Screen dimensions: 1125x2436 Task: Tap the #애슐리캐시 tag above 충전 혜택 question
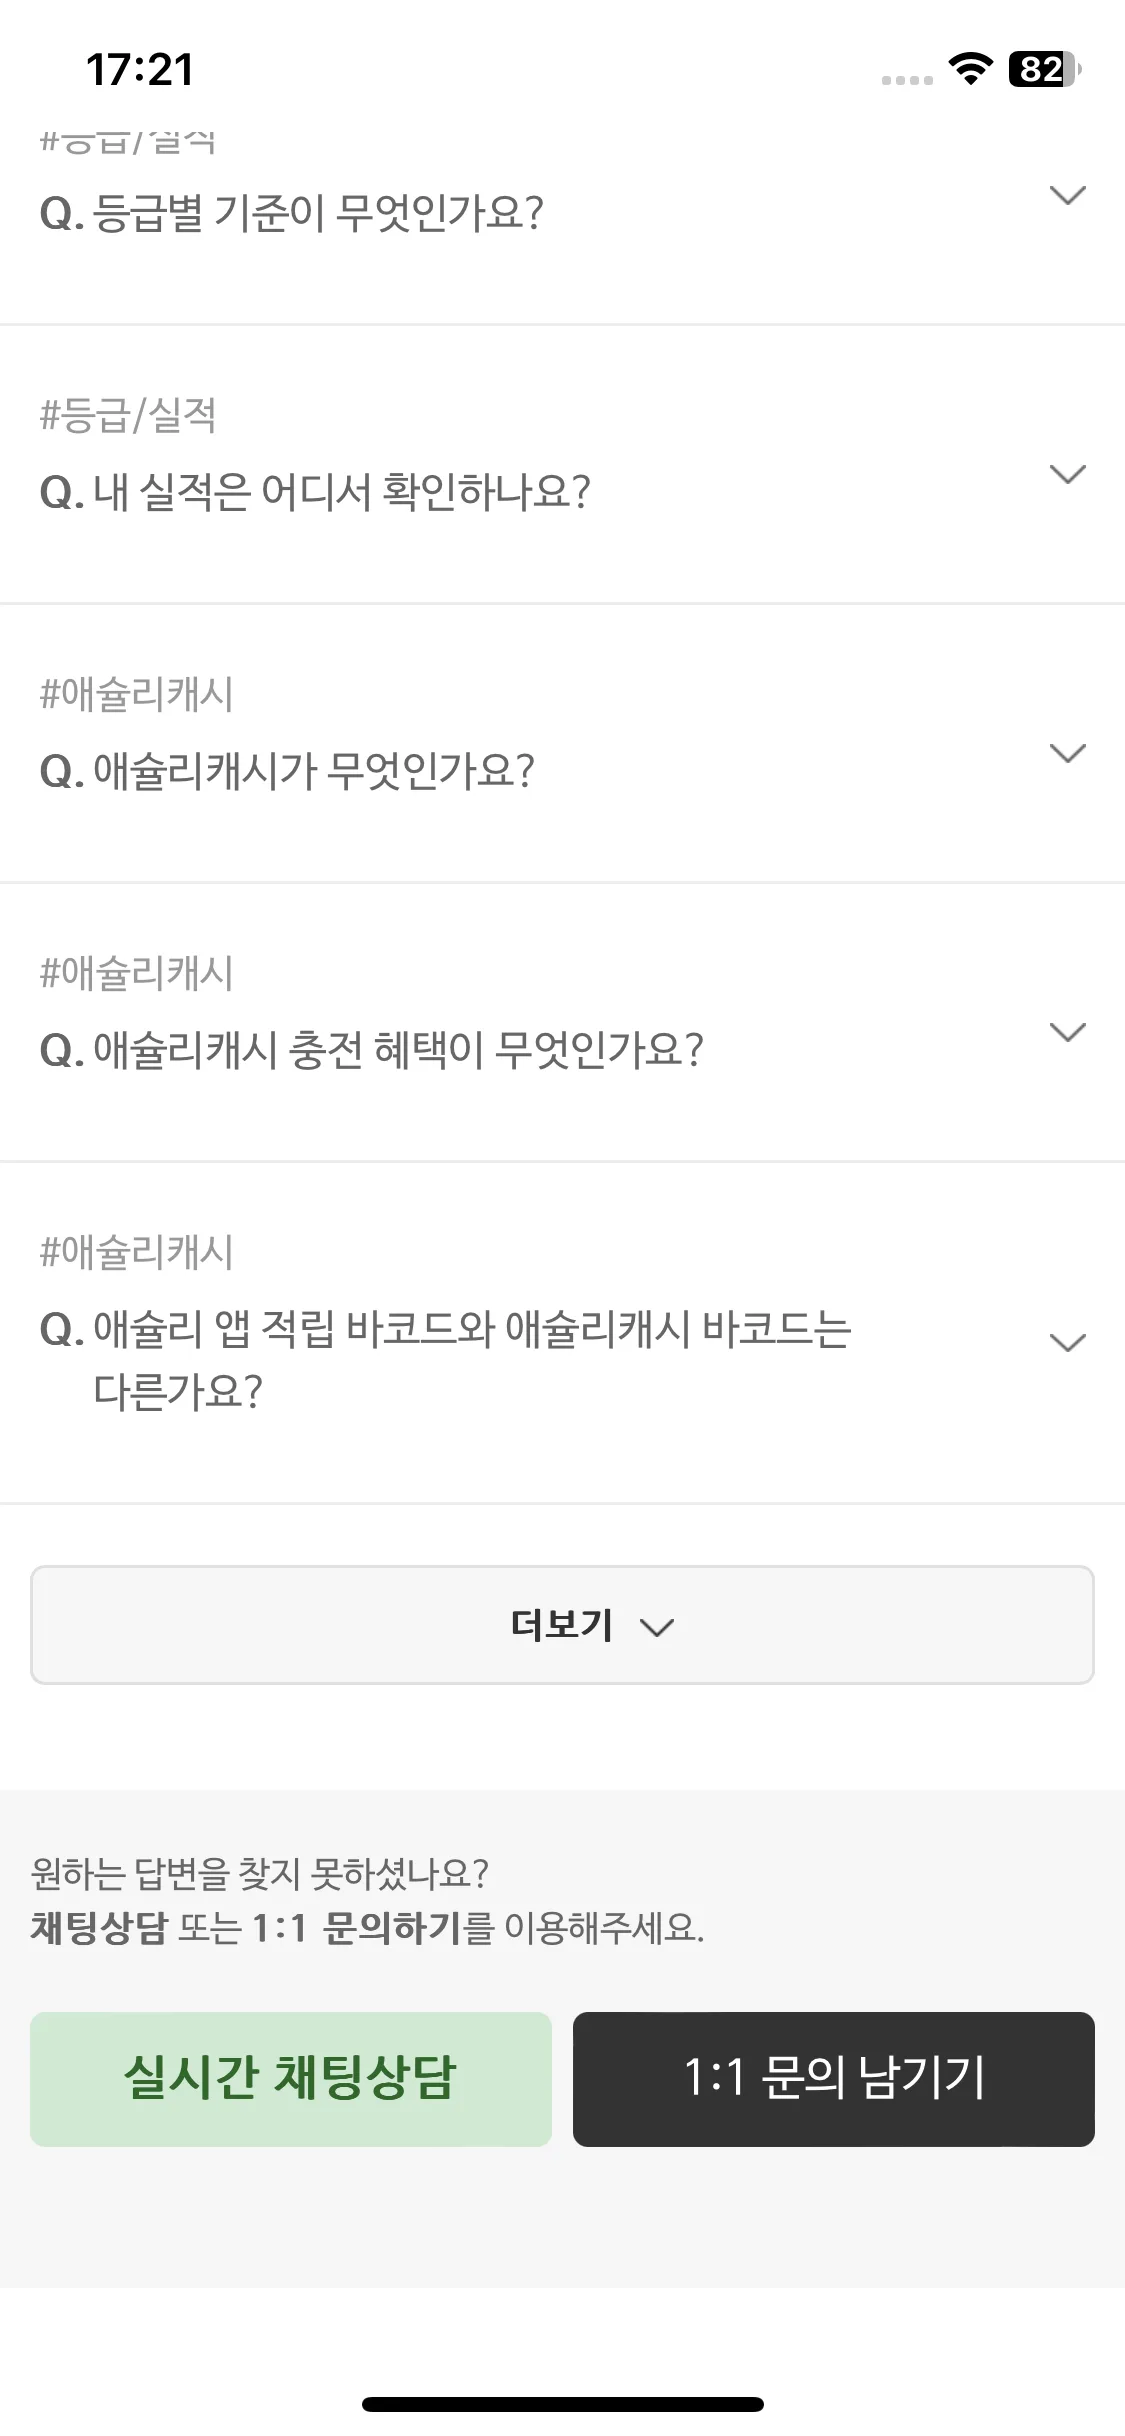136,972
